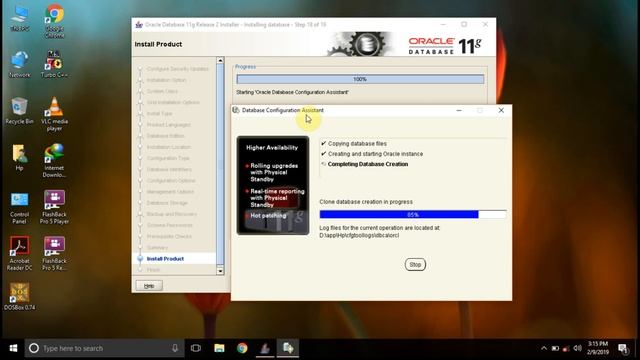
Task: Stop the database creation
Action: [x=415, y=264]
